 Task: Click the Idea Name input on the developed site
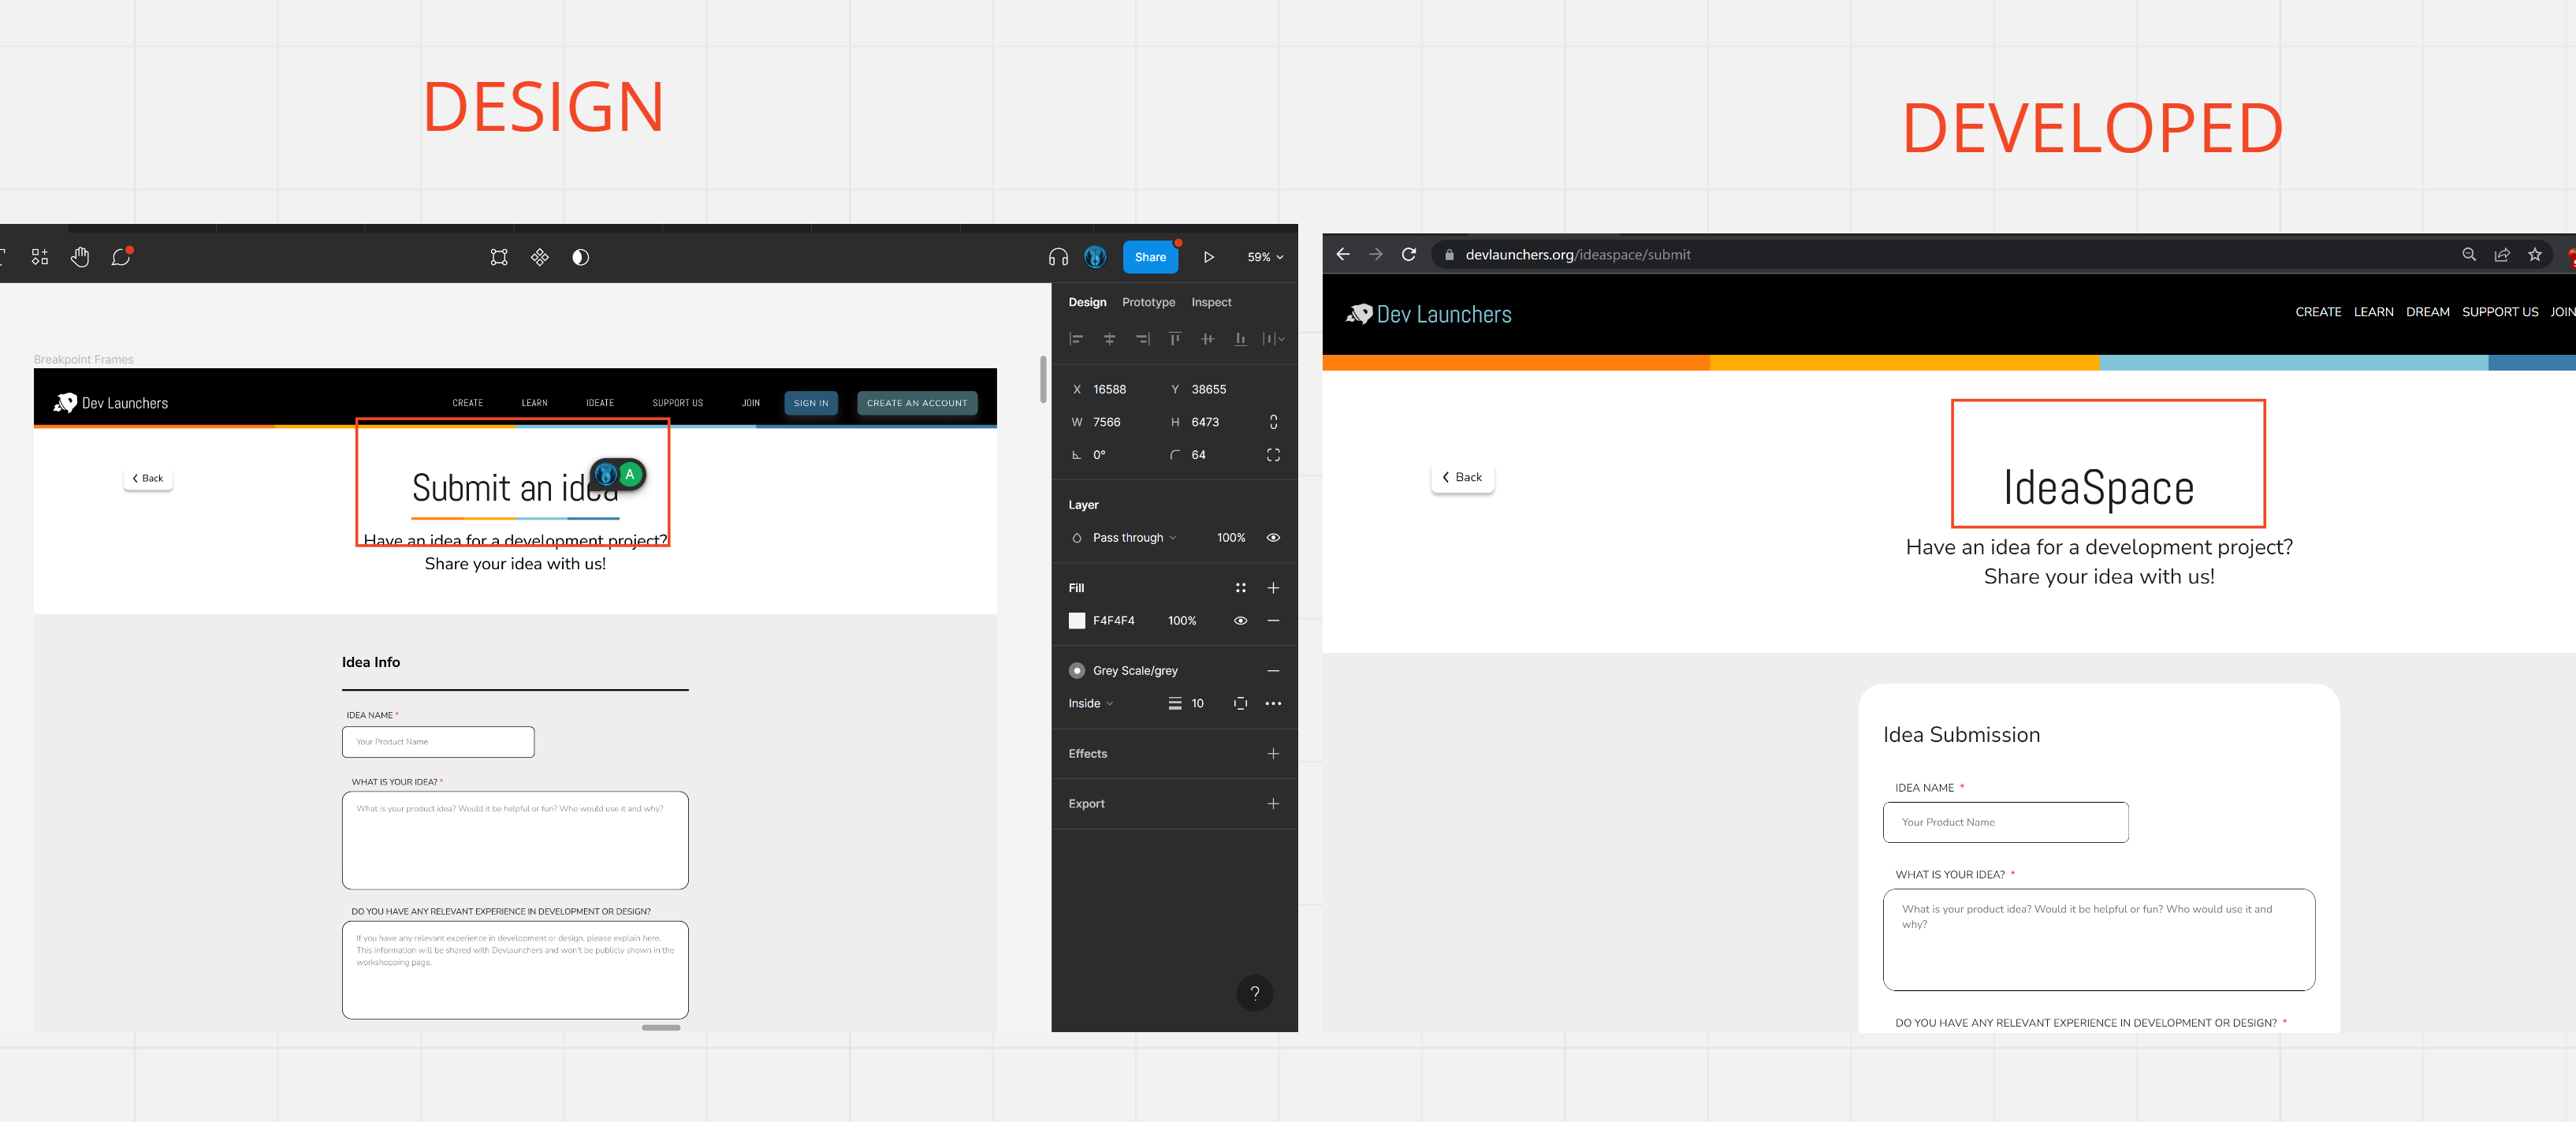pyautogui.click(x=2005, y=822)
